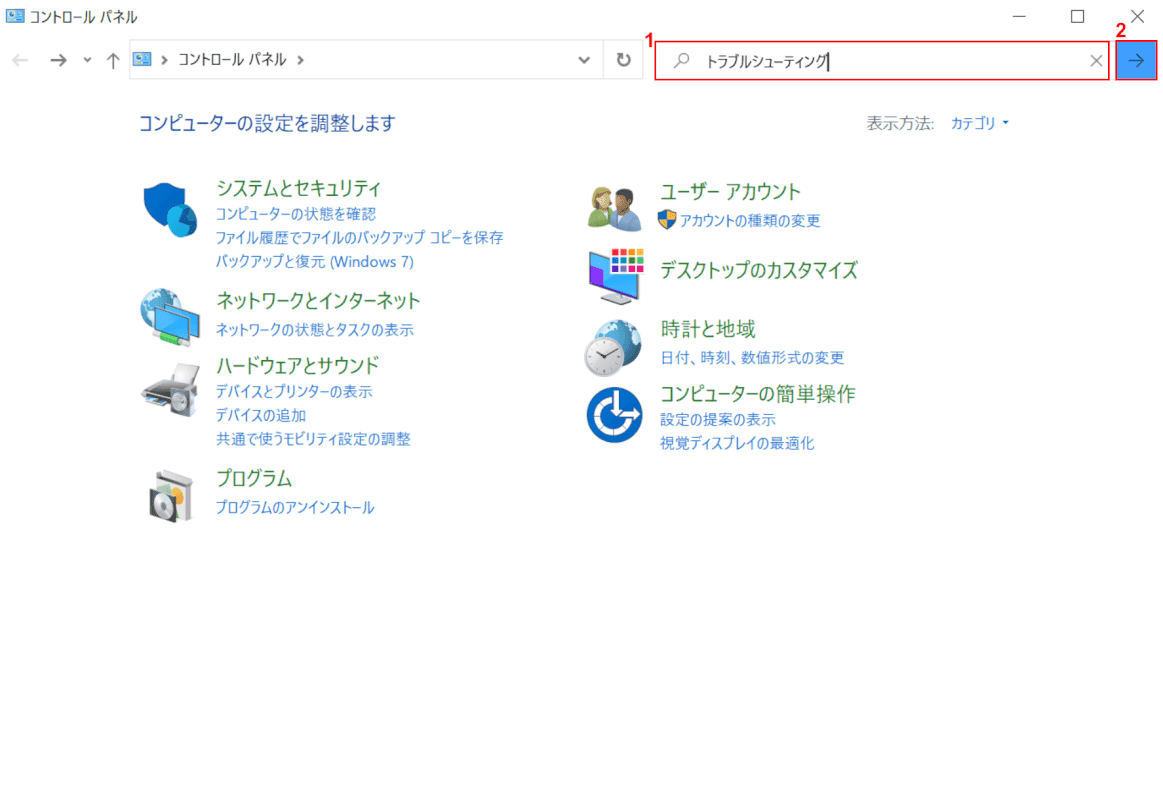Run the search with the blue arrow button
The width and height of the screenshot is (1163, 800).
pos(1136,60)
